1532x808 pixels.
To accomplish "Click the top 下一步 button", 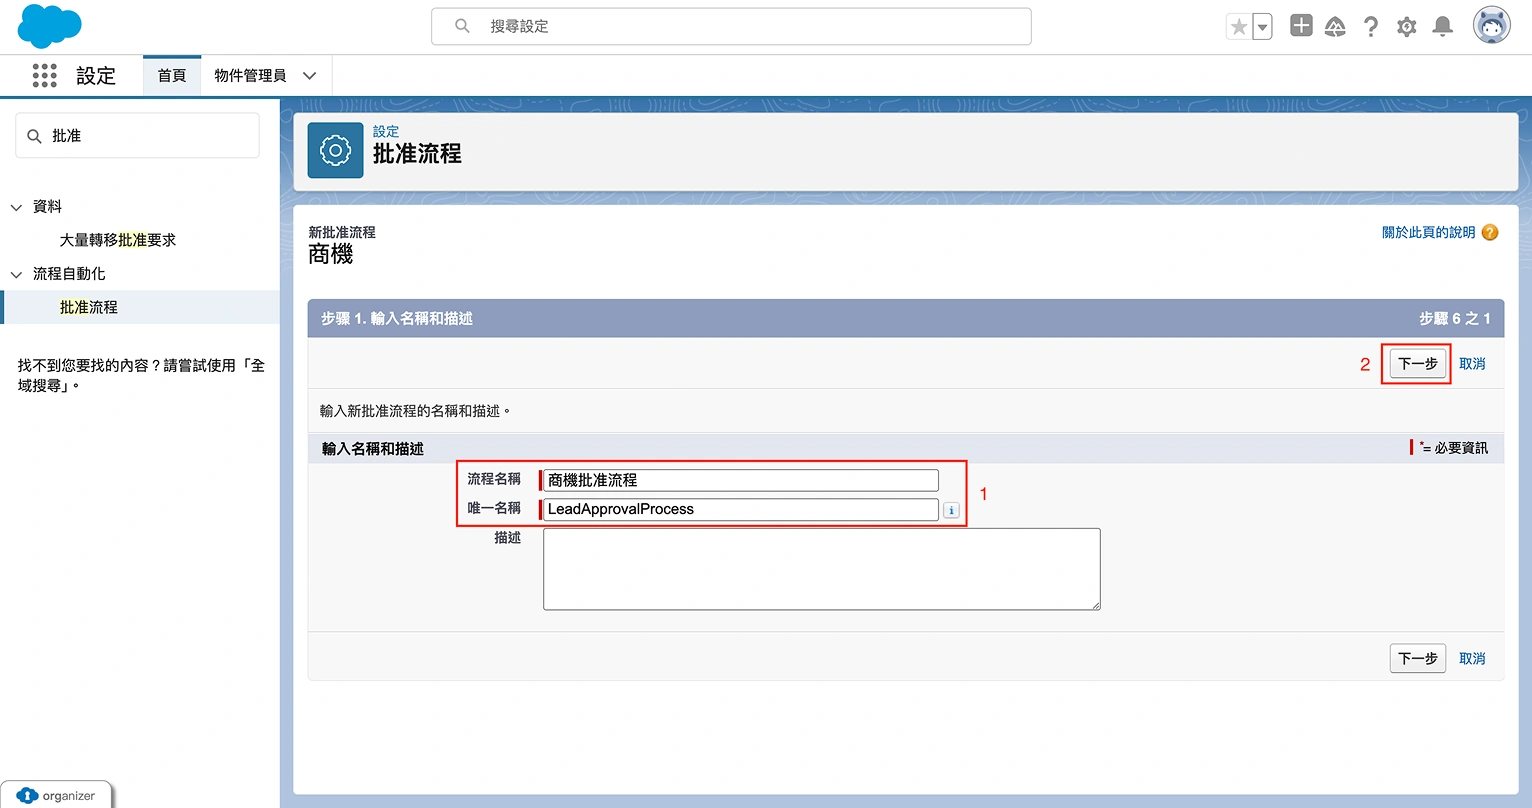I will click(1417, 364).
